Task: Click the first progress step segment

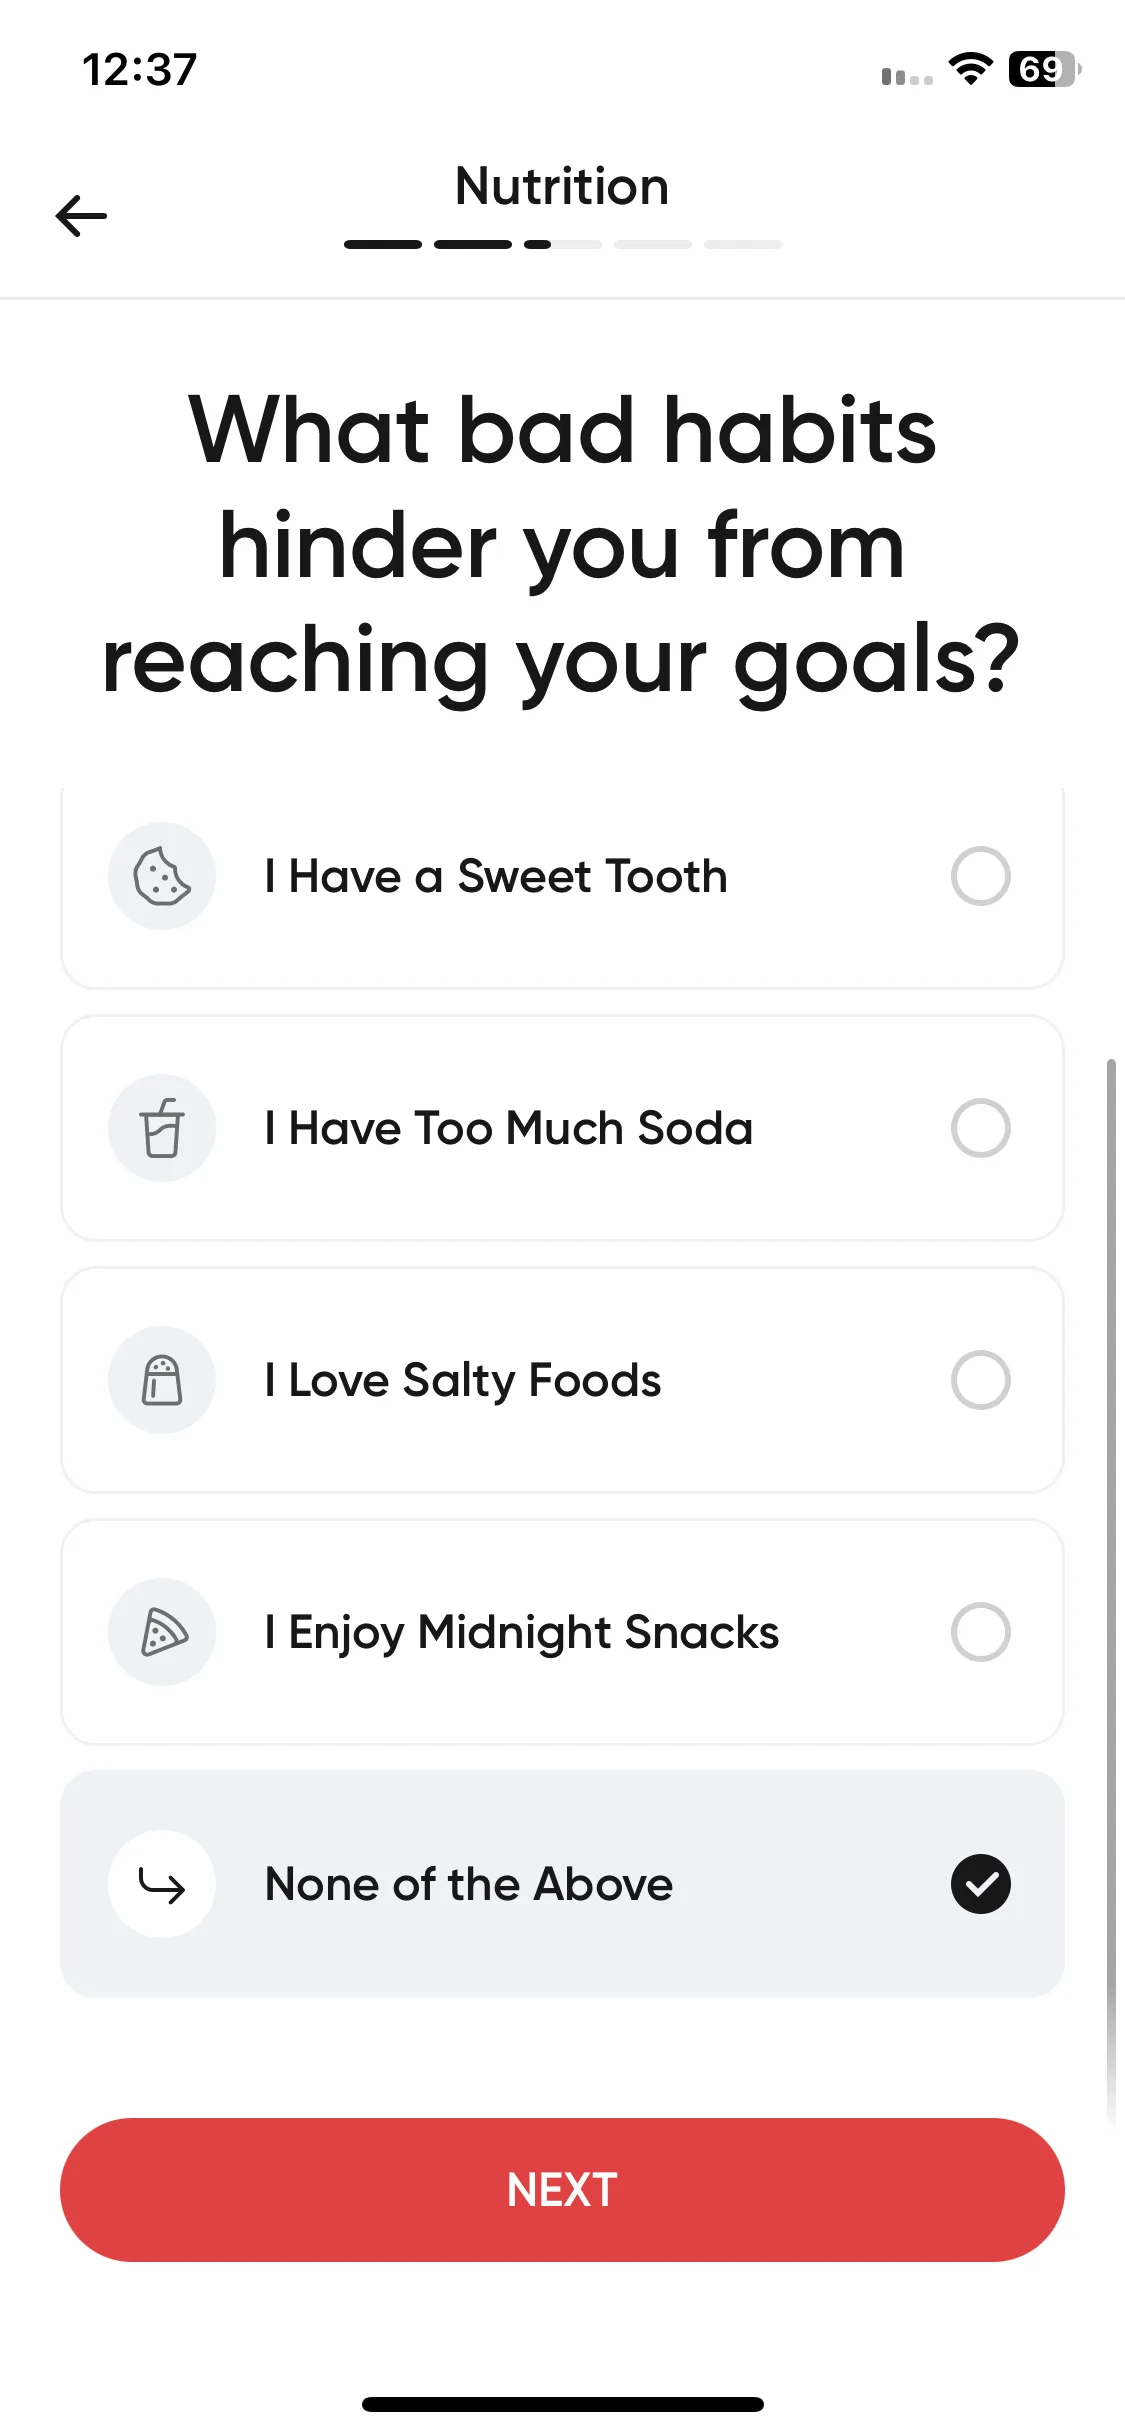Action: 383,244
